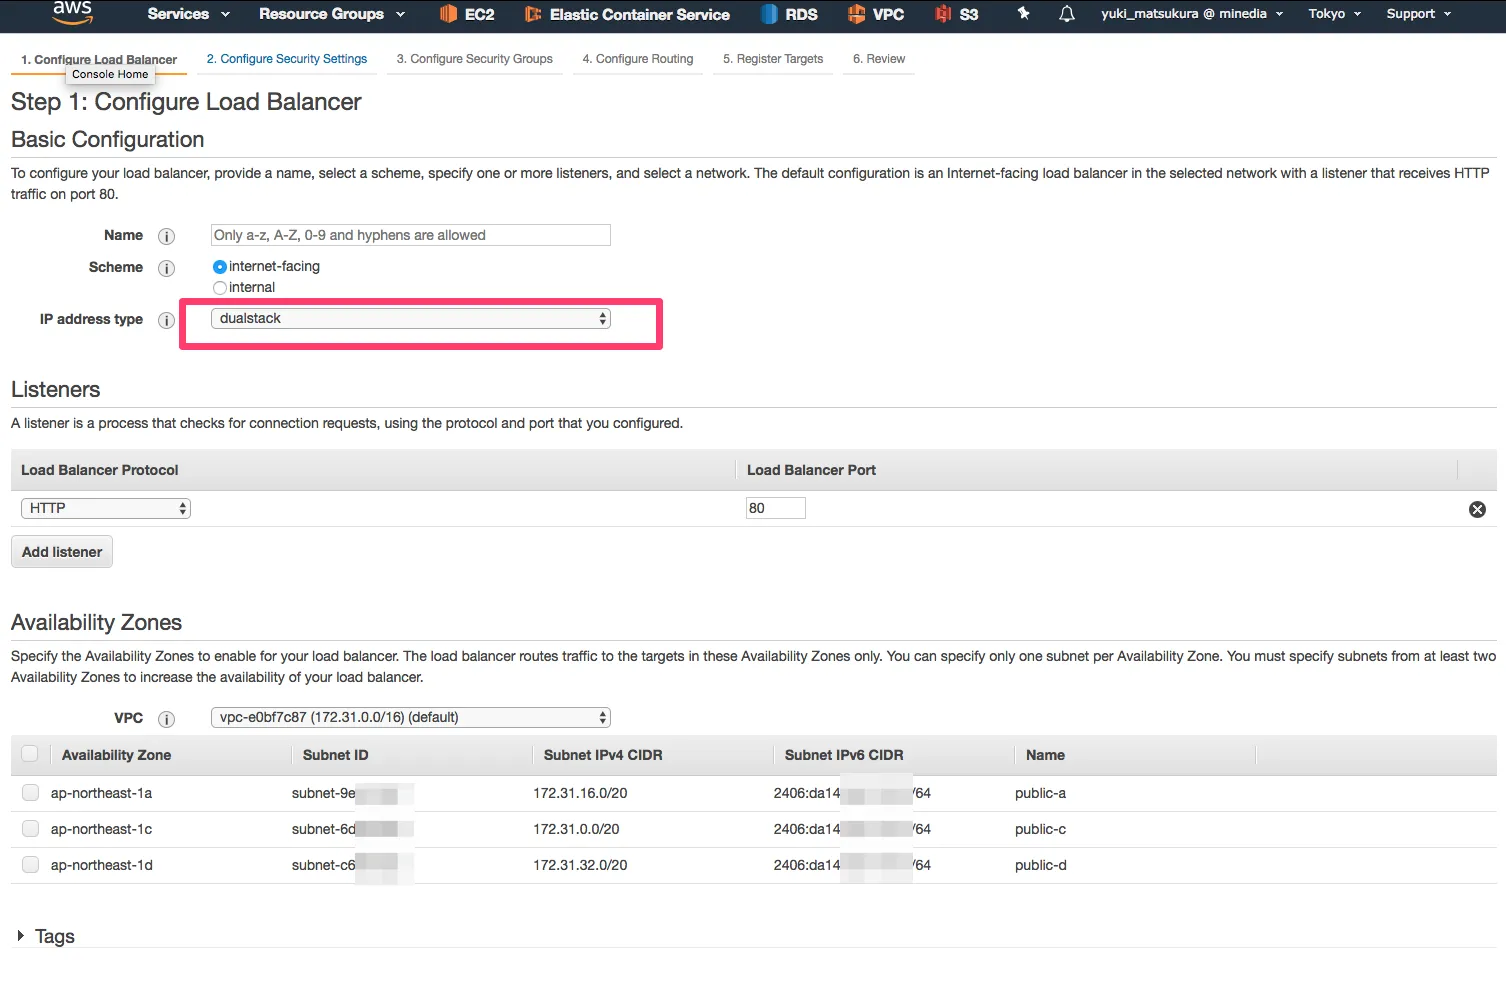Screen dimensions: 1506x1004
Task: Open the RDS service shortcut
Action: click(x=789, y=14)
